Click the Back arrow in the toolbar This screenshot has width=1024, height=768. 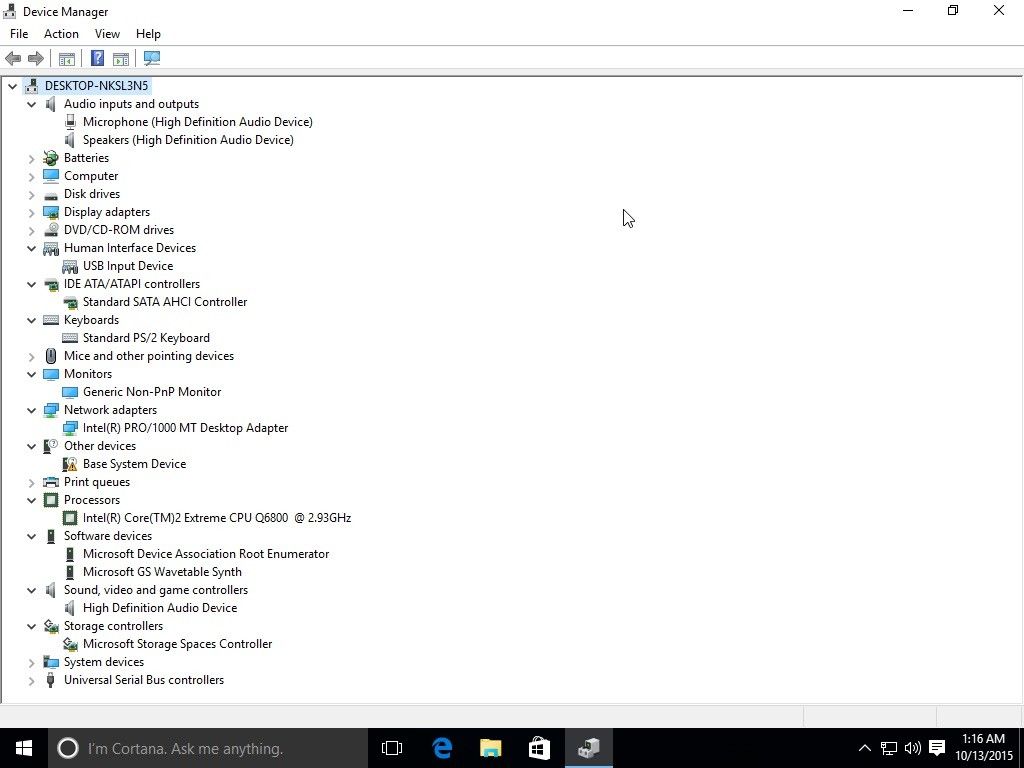[13, 59]
